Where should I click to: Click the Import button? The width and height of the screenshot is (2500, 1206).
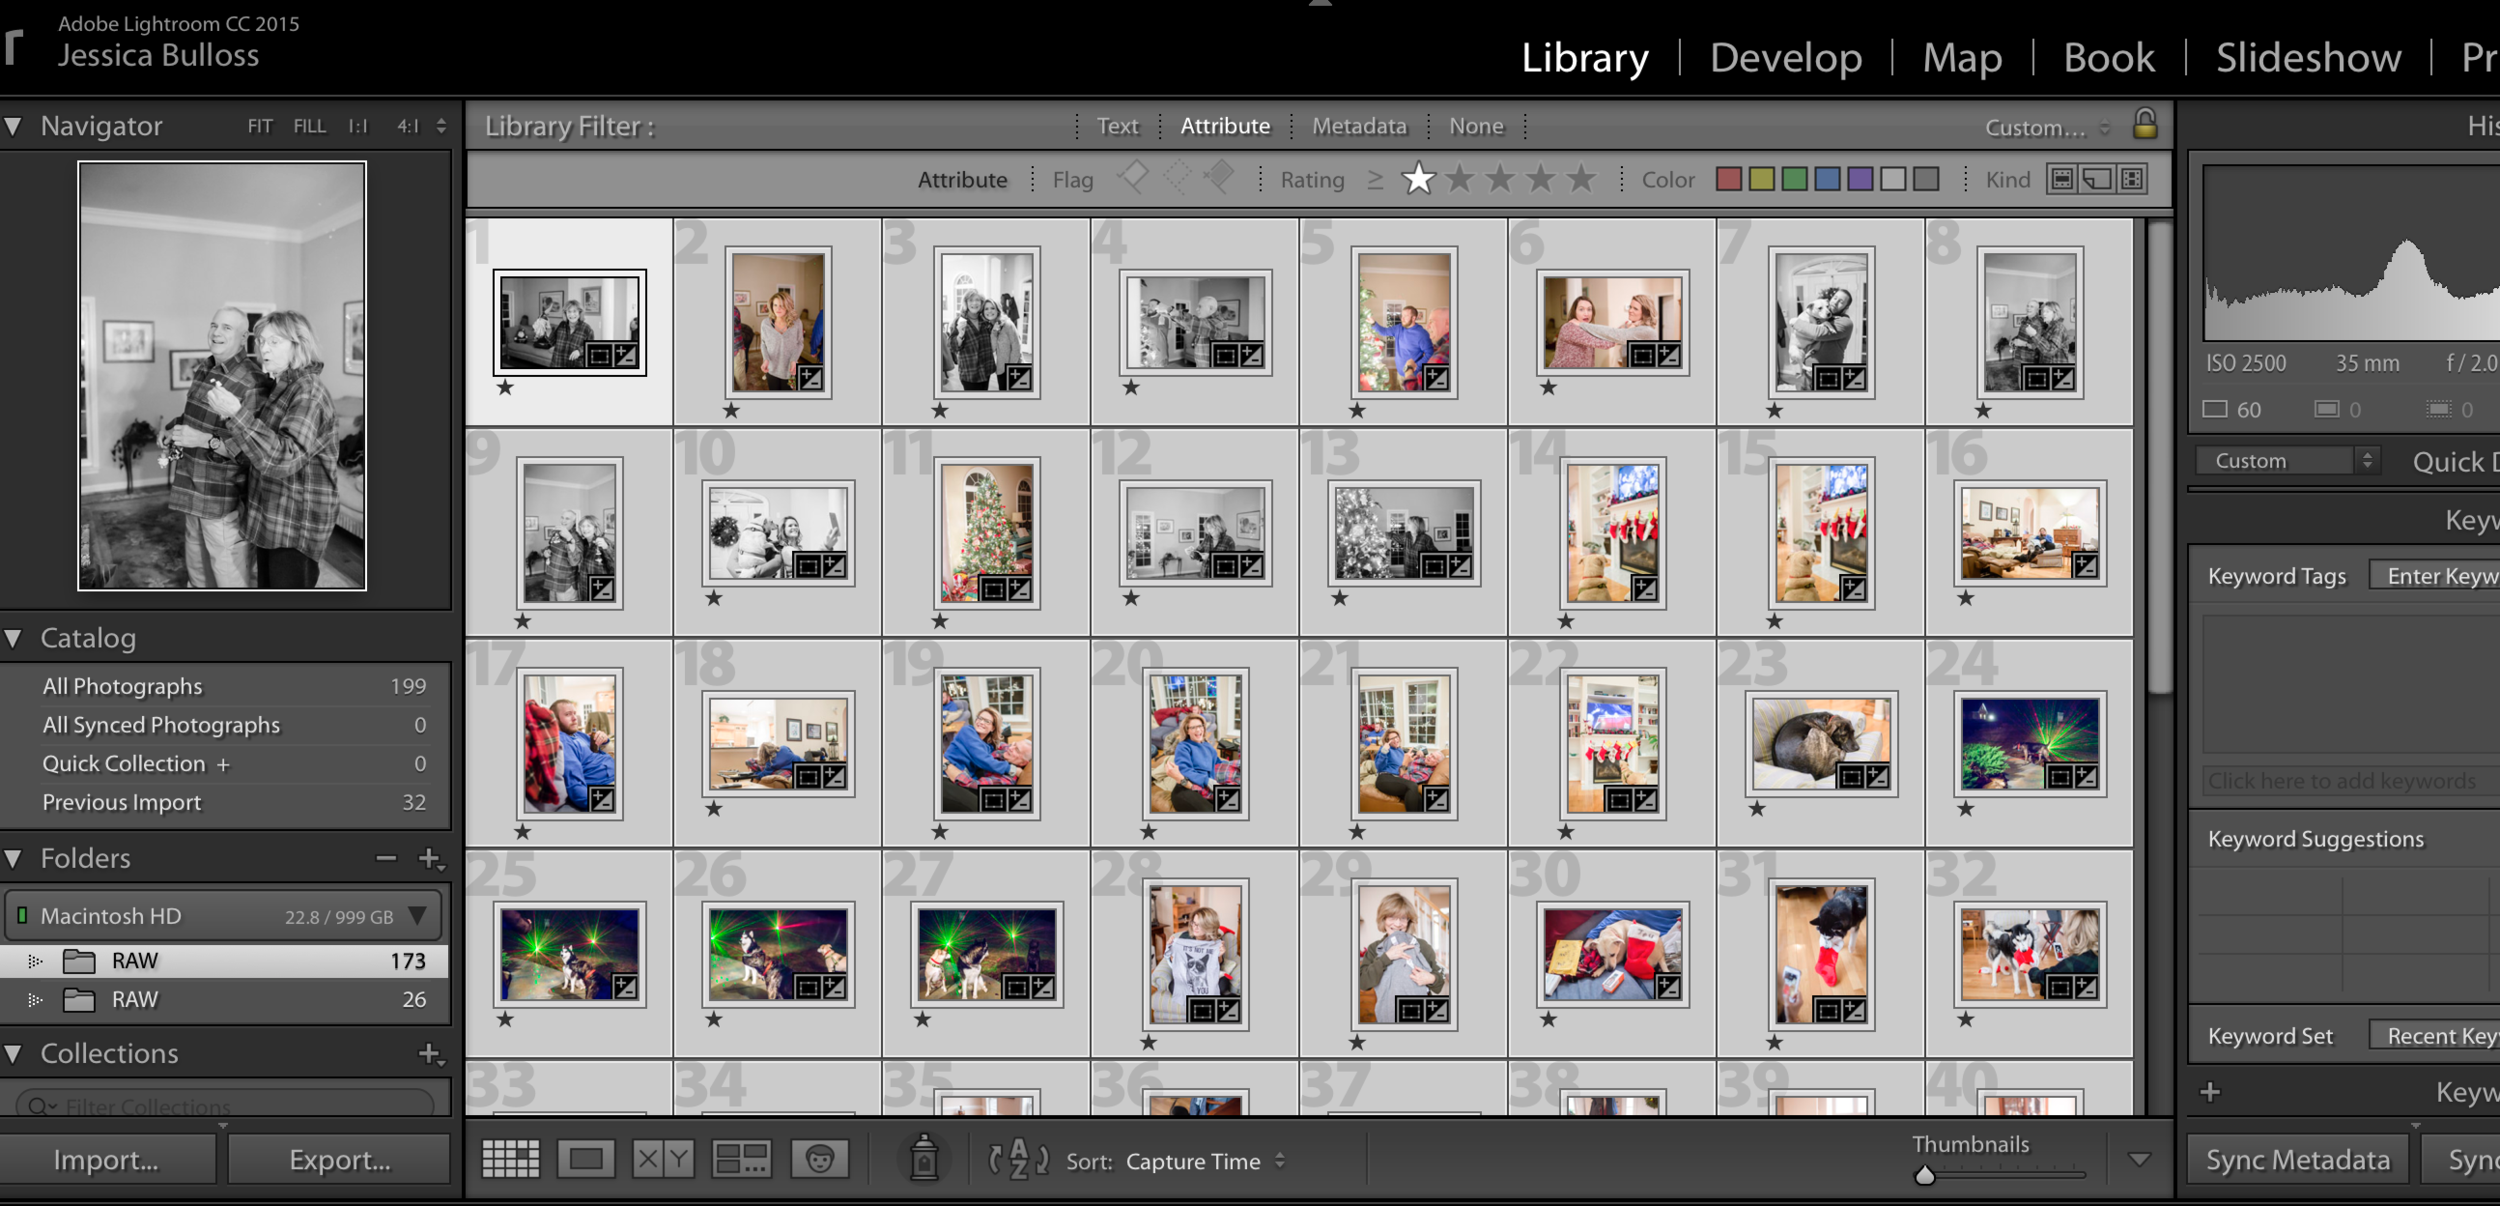tap(107, 1159)
